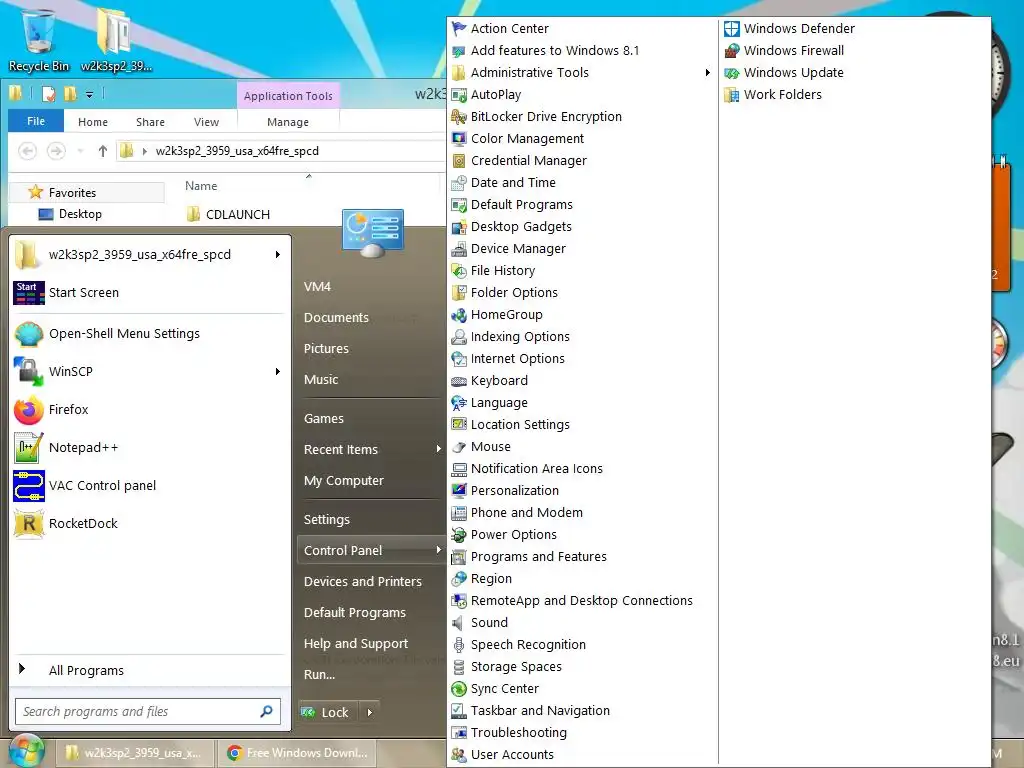The height and width of the screenshot is (768, 1024).
Task: Click Windows Update icon
Action: [732, 72]
